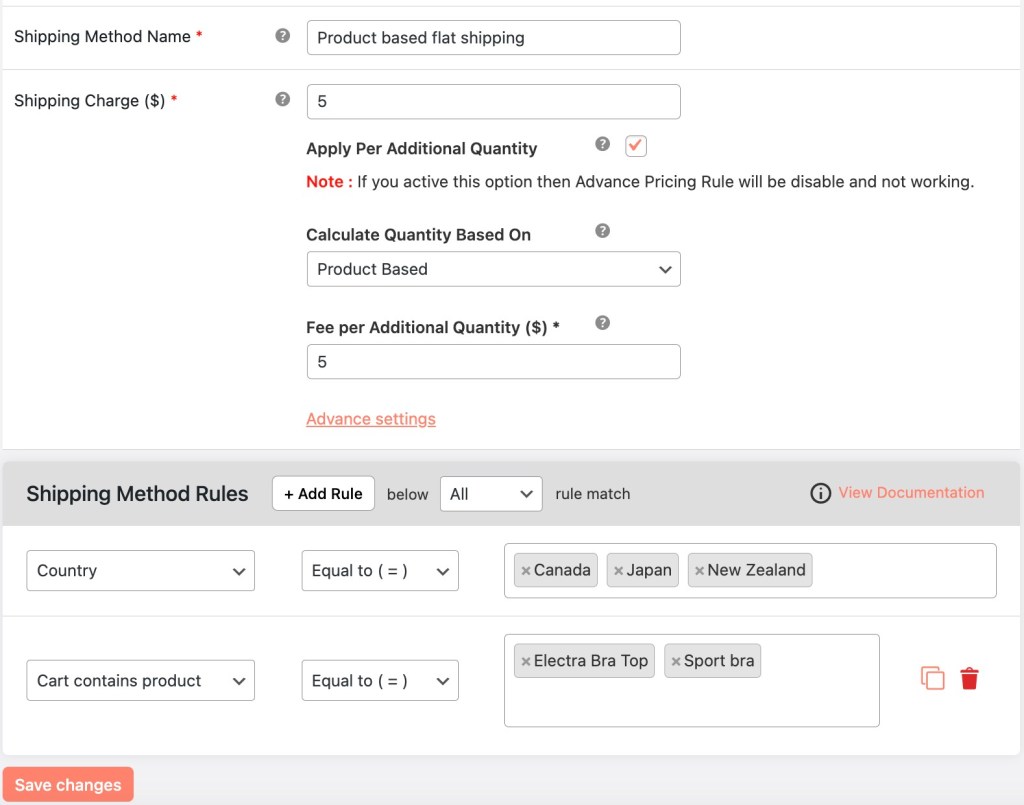Click help icon beside Shipping Charge
Viewport: 1024px width, 805px height.
point(283,99)
